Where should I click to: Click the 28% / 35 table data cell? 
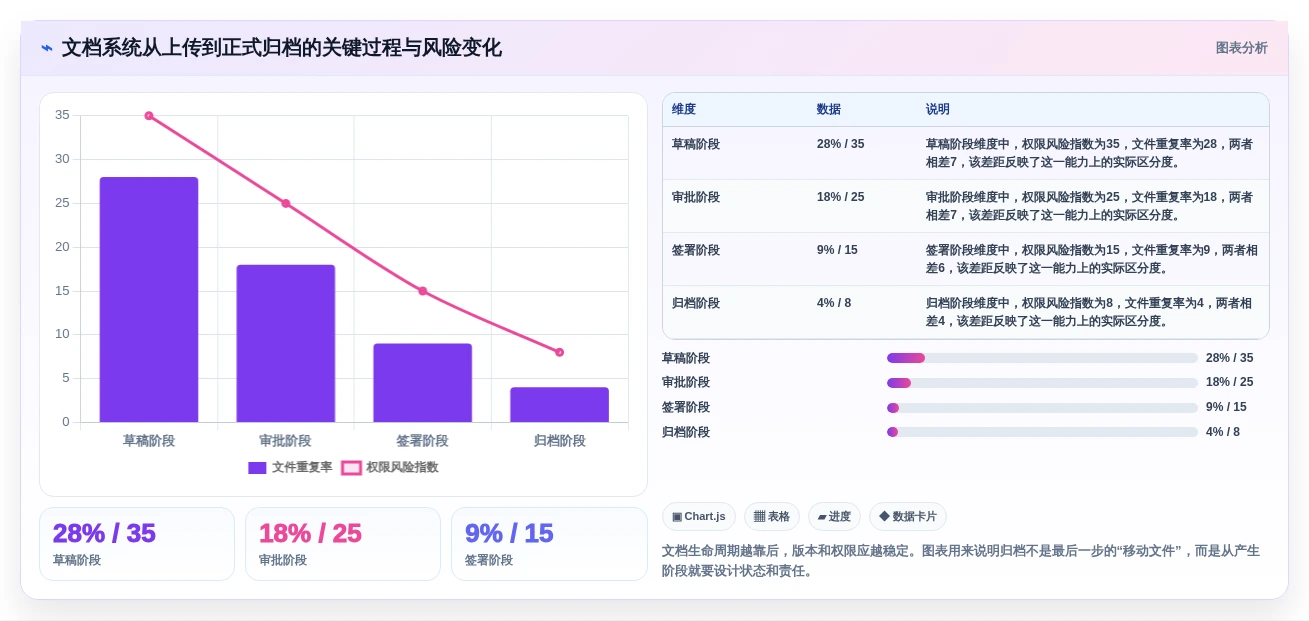click(x=841, y=144)
